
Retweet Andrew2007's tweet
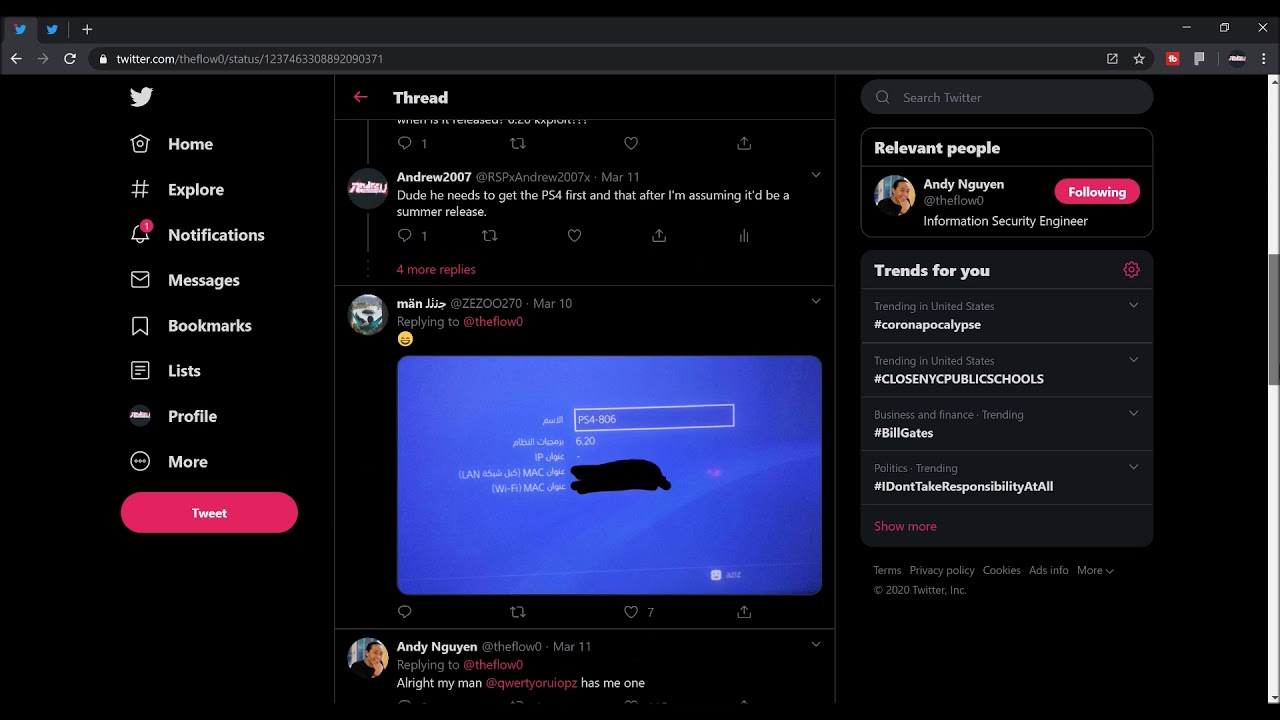click(x=489, y=236)
